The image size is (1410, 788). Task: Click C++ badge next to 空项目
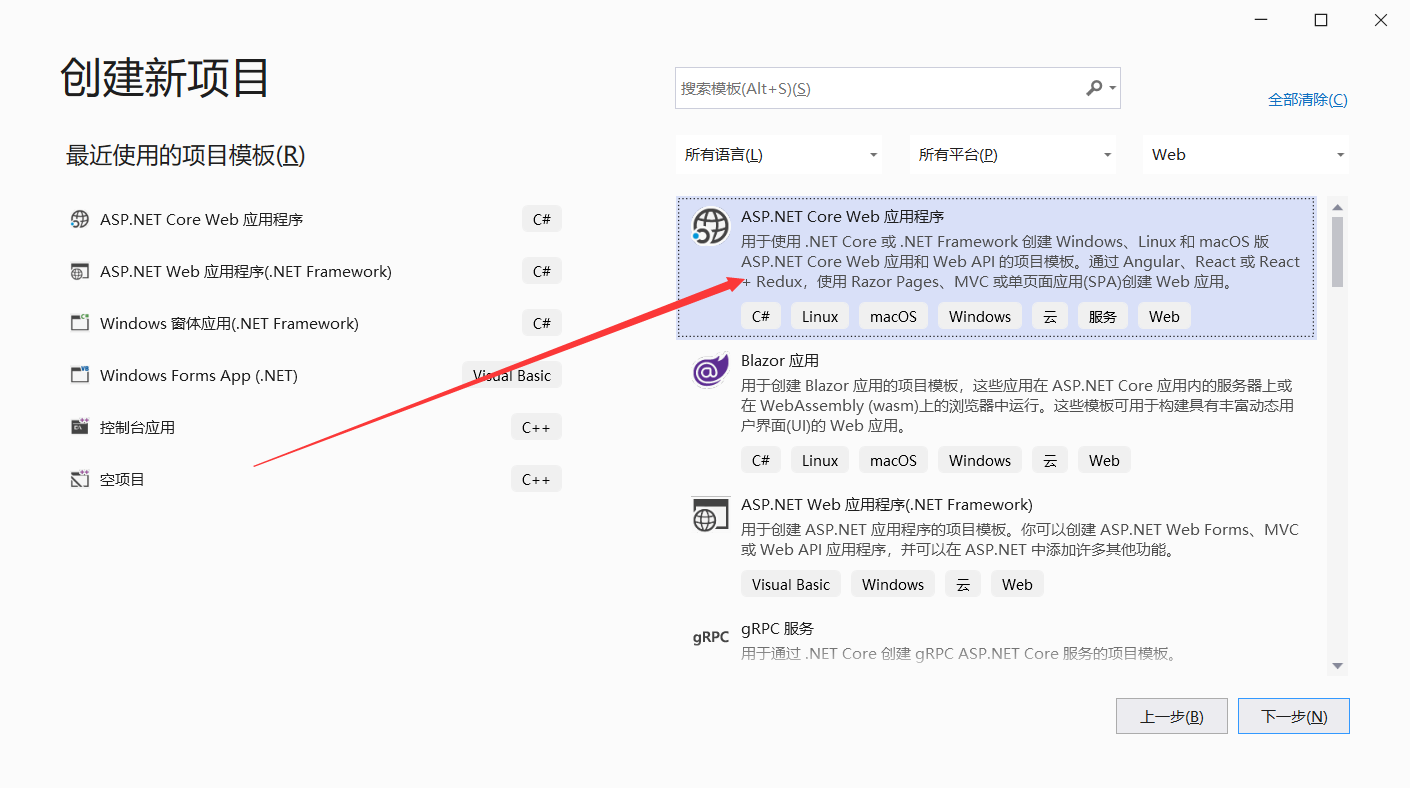[x=536, y=479]
